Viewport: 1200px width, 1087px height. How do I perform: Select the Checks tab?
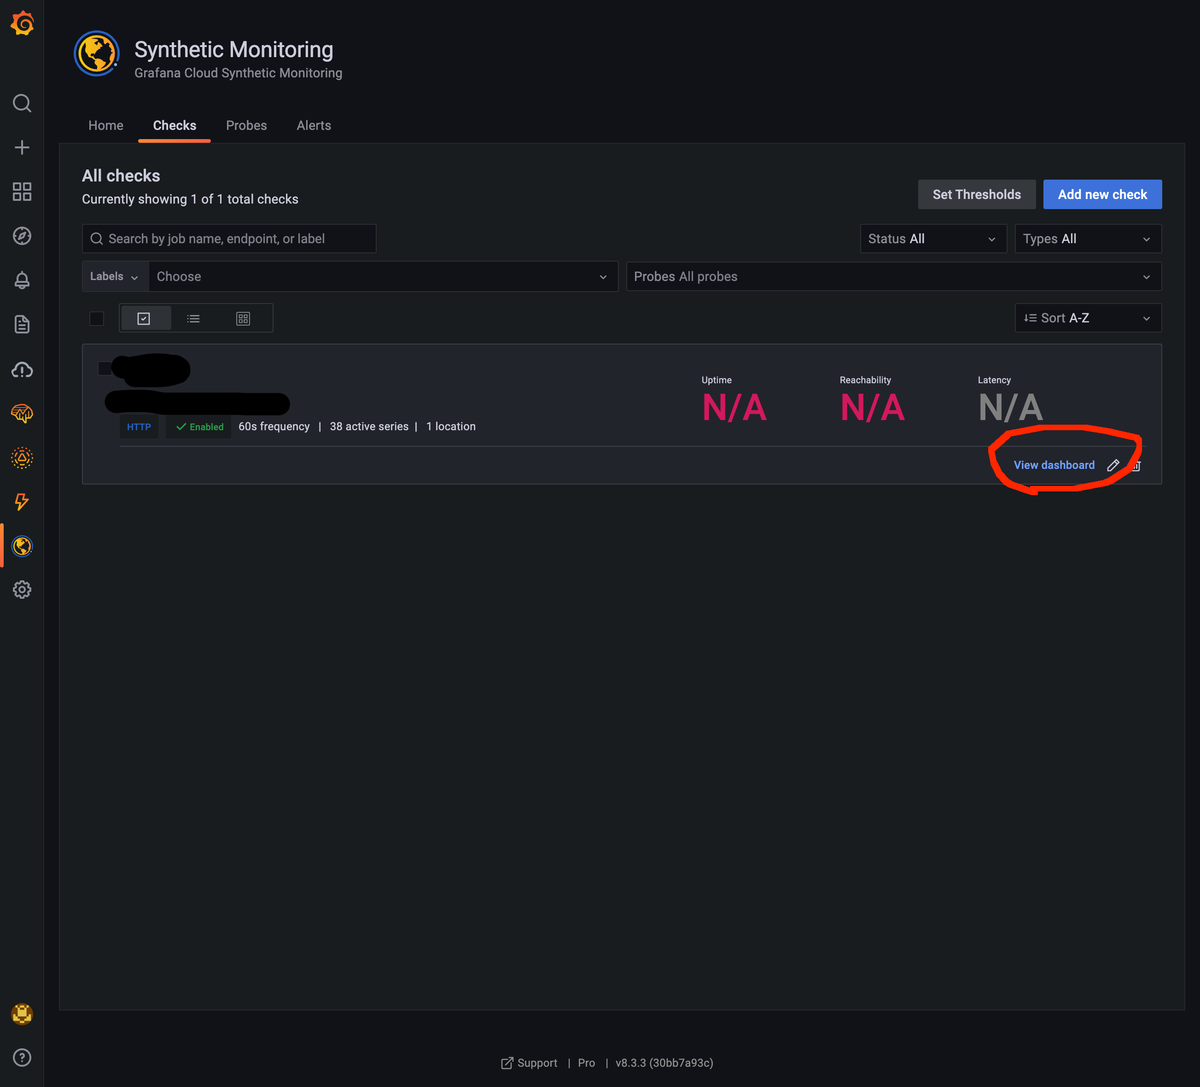pos(175,125)
